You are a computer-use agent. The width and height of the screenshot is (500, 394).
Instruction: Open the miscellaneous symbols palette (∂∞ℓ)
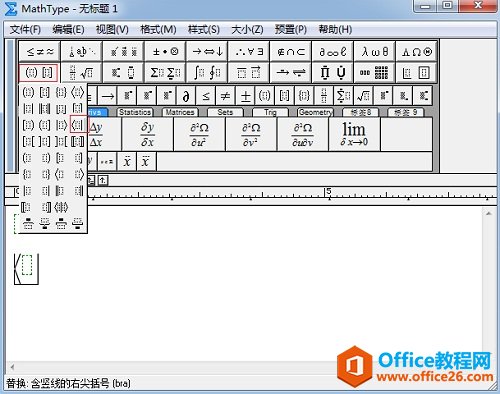tap(332, 51)
